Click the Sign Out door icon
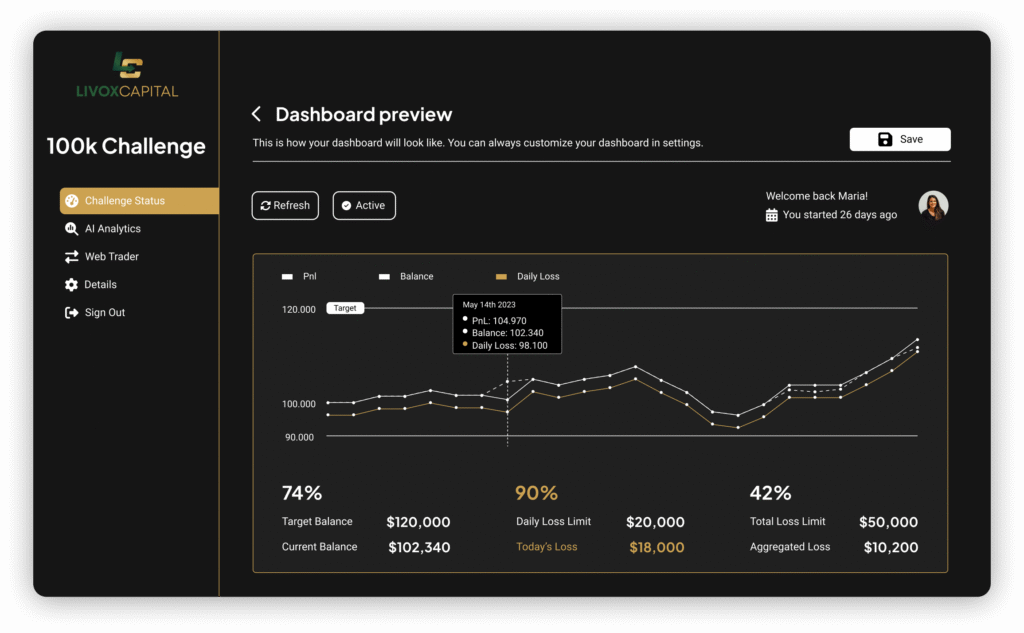The image size is (1024, 633). [71, 313]
